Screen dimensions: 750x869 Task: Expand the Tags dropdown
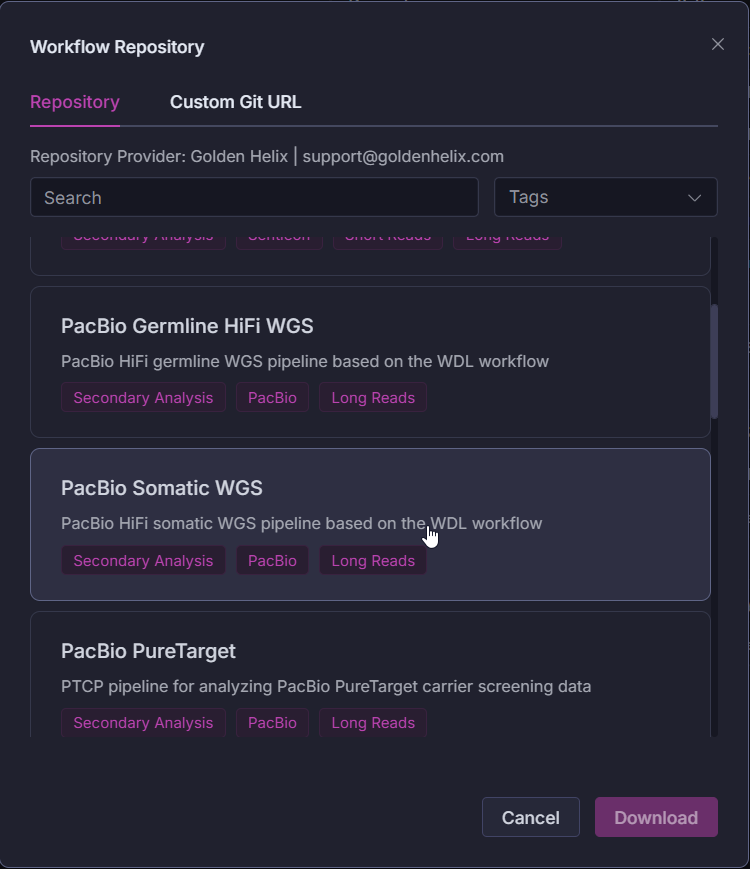[x=605, y=198]
